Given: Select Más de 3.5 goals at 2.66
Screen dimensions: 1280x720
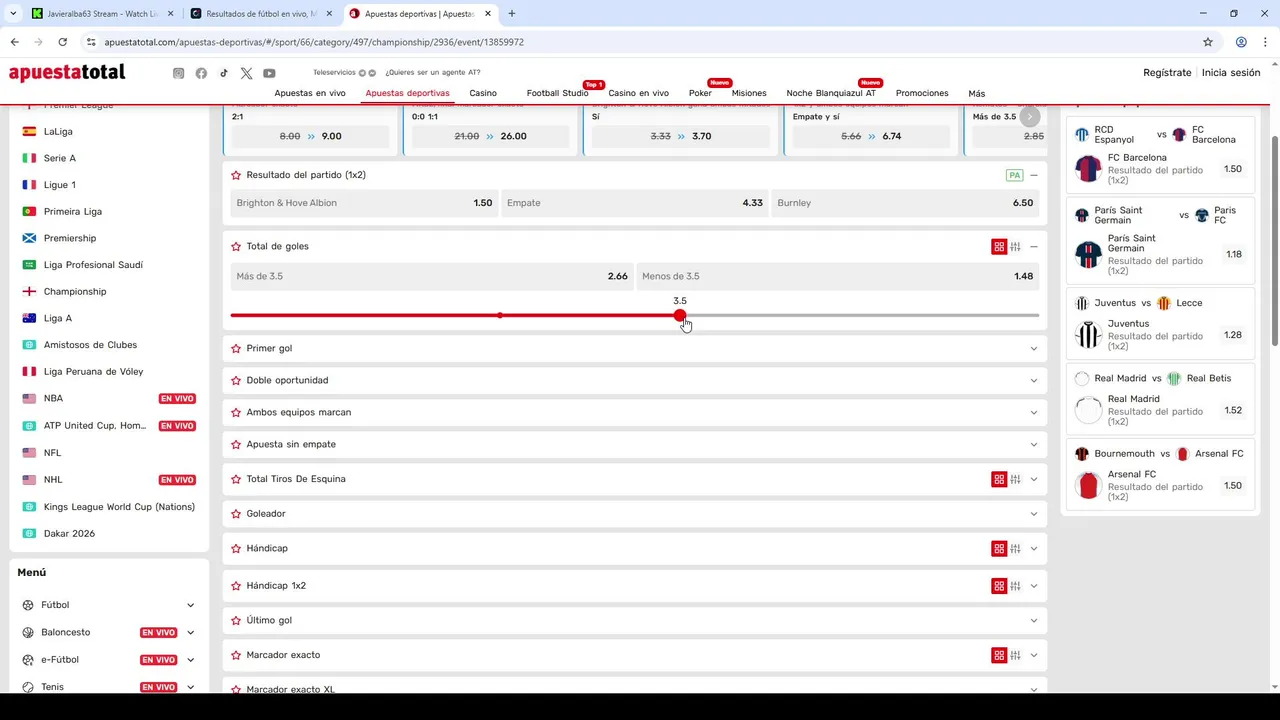Looking at the screenshot, I should tap(432, 276).
